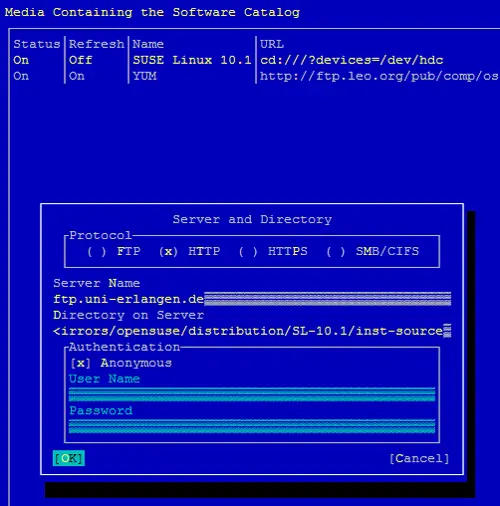Select the SMB/CIFS protocol radio button

coord(372,251)
